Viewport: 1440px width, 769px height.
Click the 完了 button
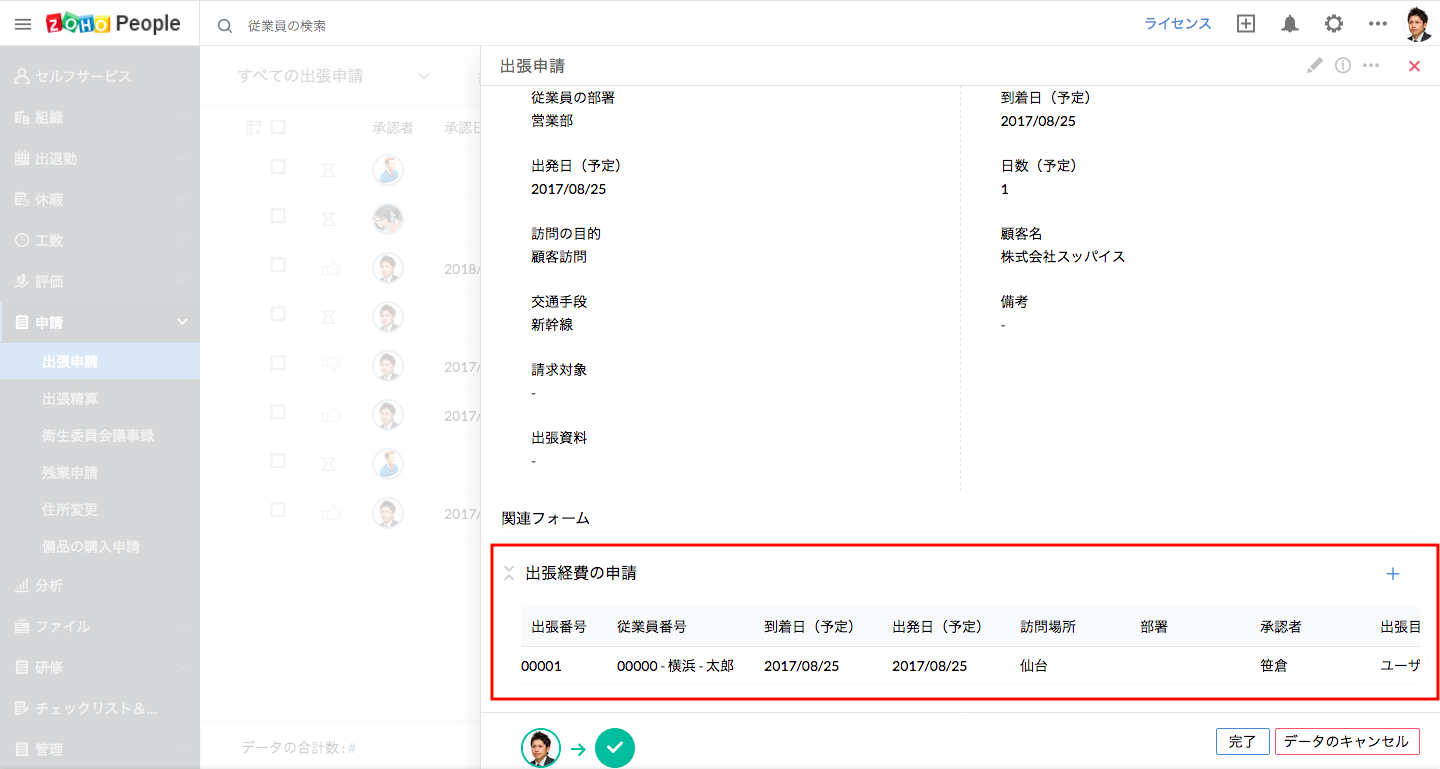(x=1242, y=741)
